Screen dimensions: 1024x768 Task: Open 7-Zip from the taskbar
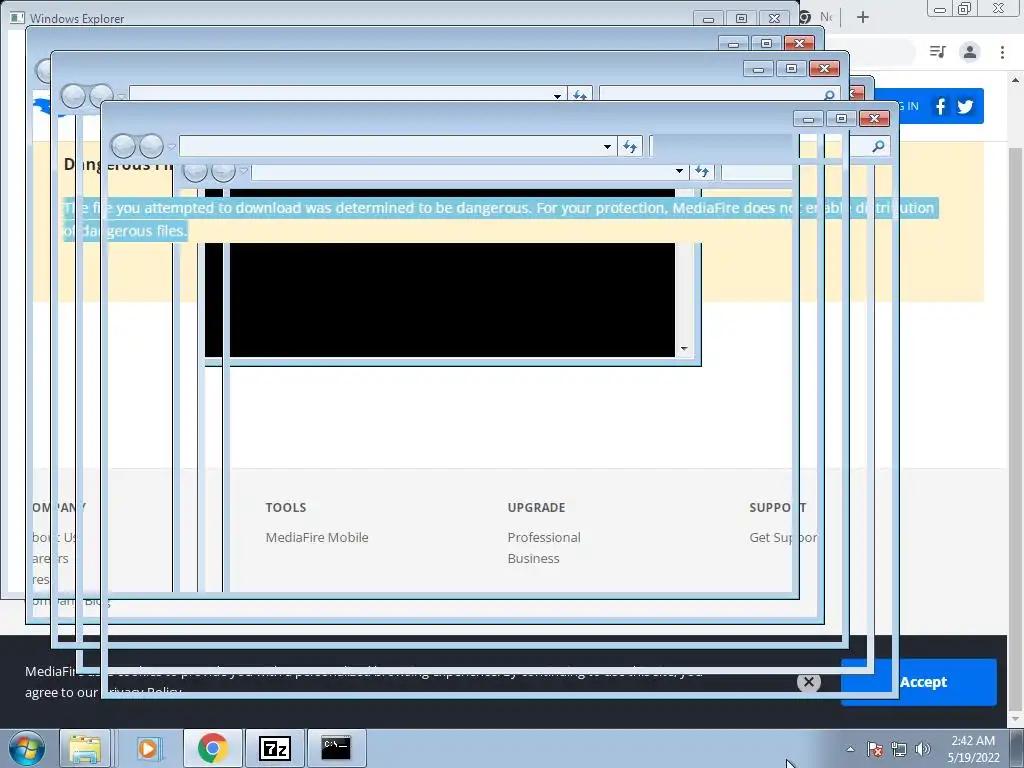point(274,748)
